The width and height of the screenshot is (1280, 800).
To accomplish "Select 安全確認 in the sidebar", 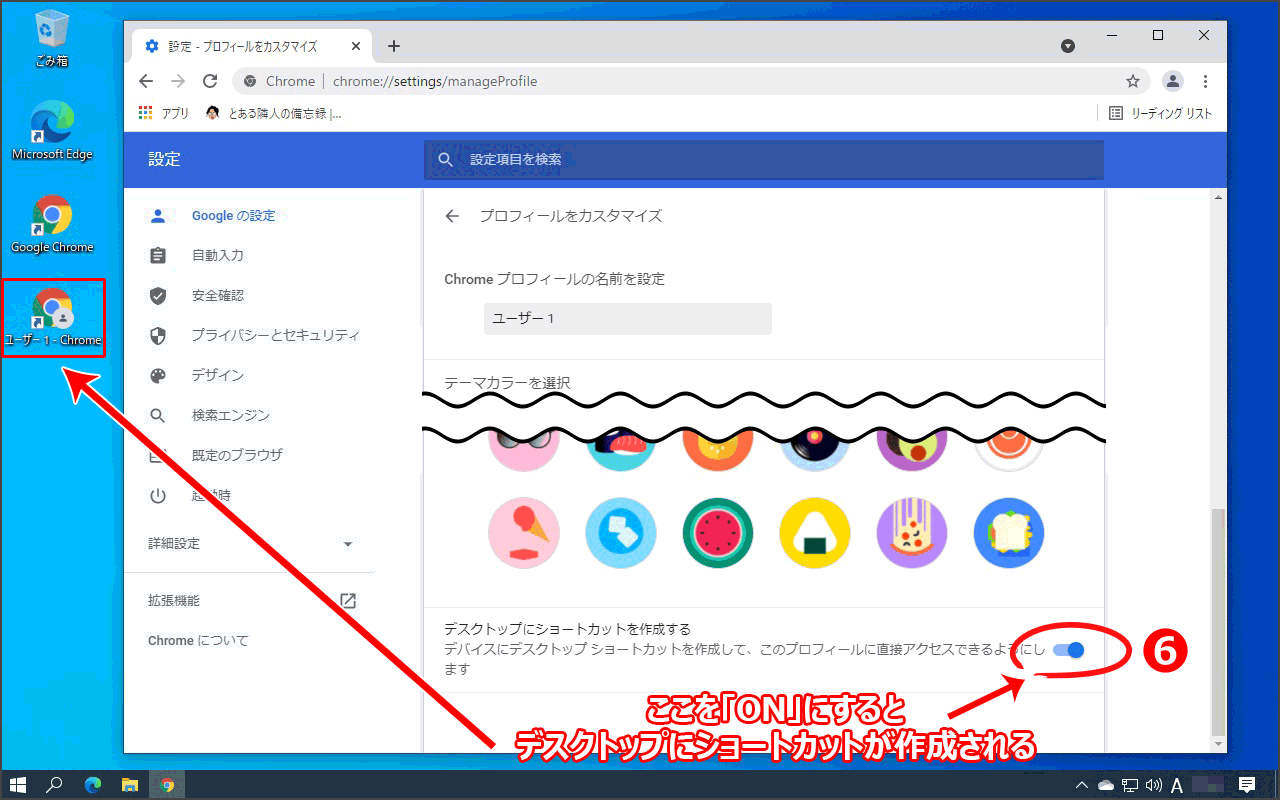I will [x=218, y=295].
